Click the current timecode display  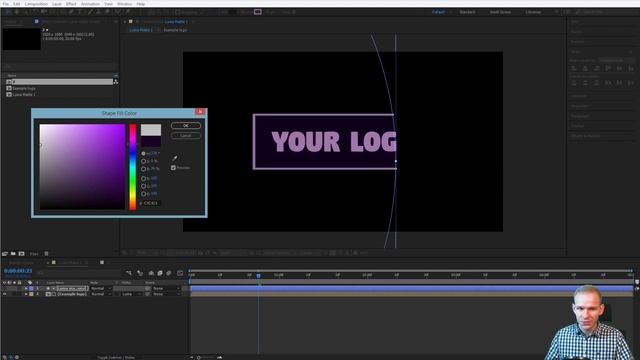tap(18, 271)
